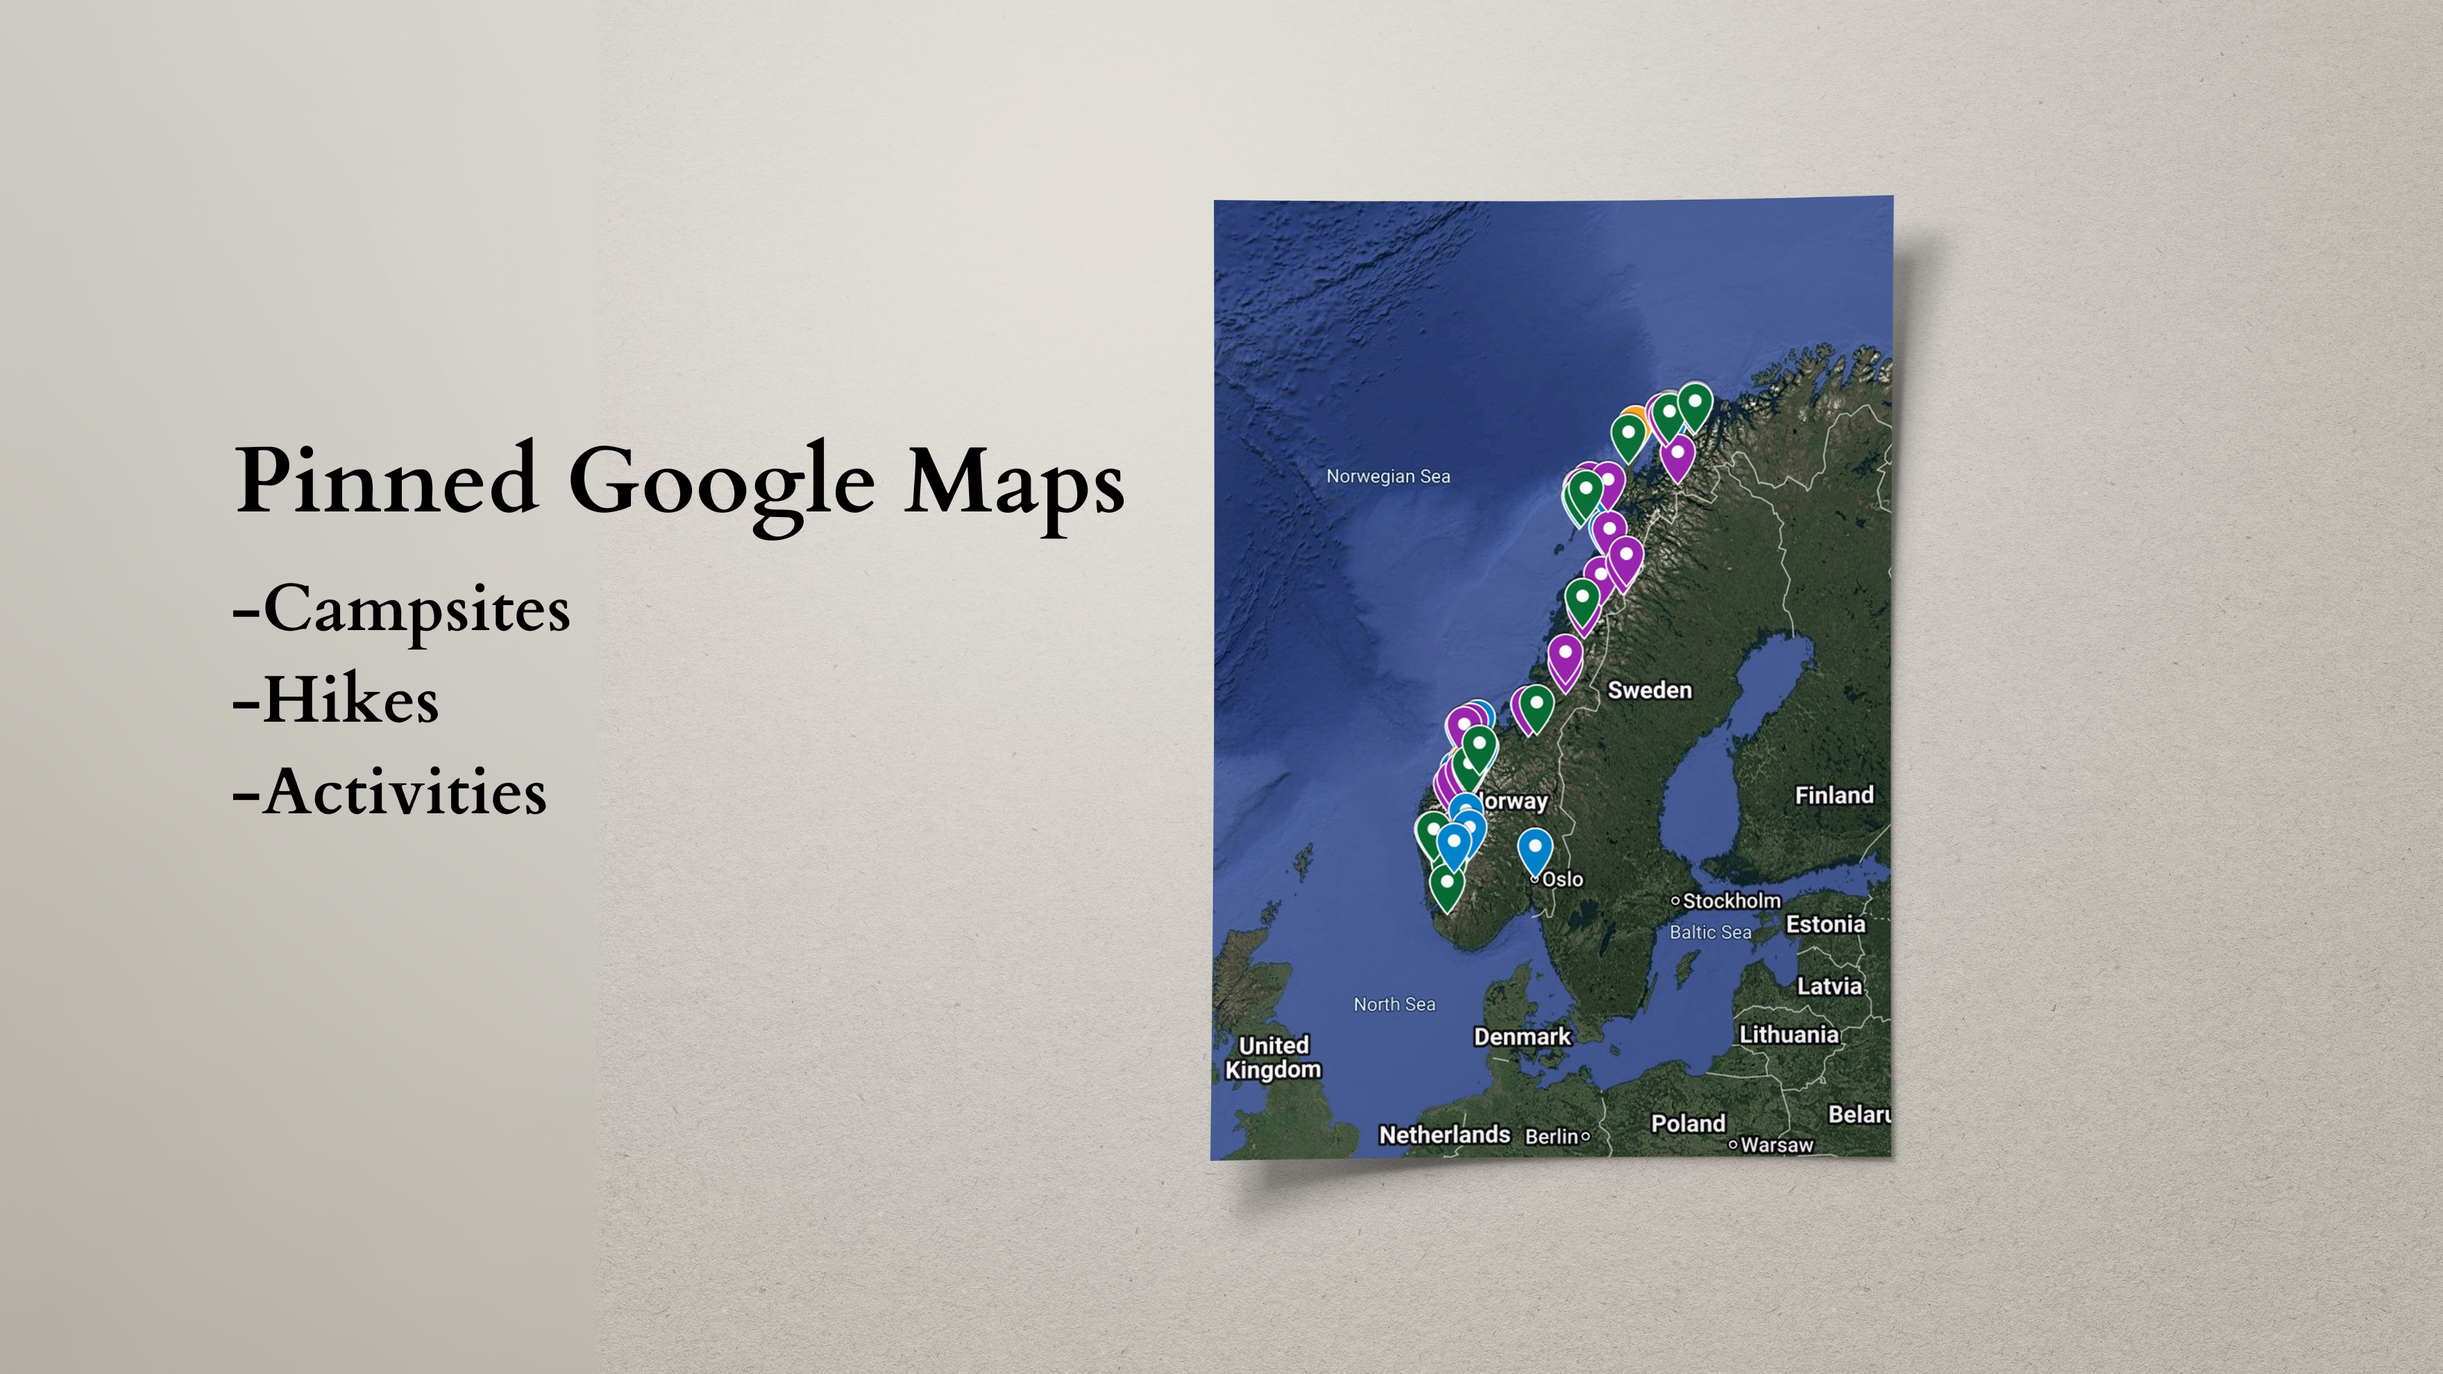Click the southernmost green pin in Norway
2443x1374 pixels.
1446,887
